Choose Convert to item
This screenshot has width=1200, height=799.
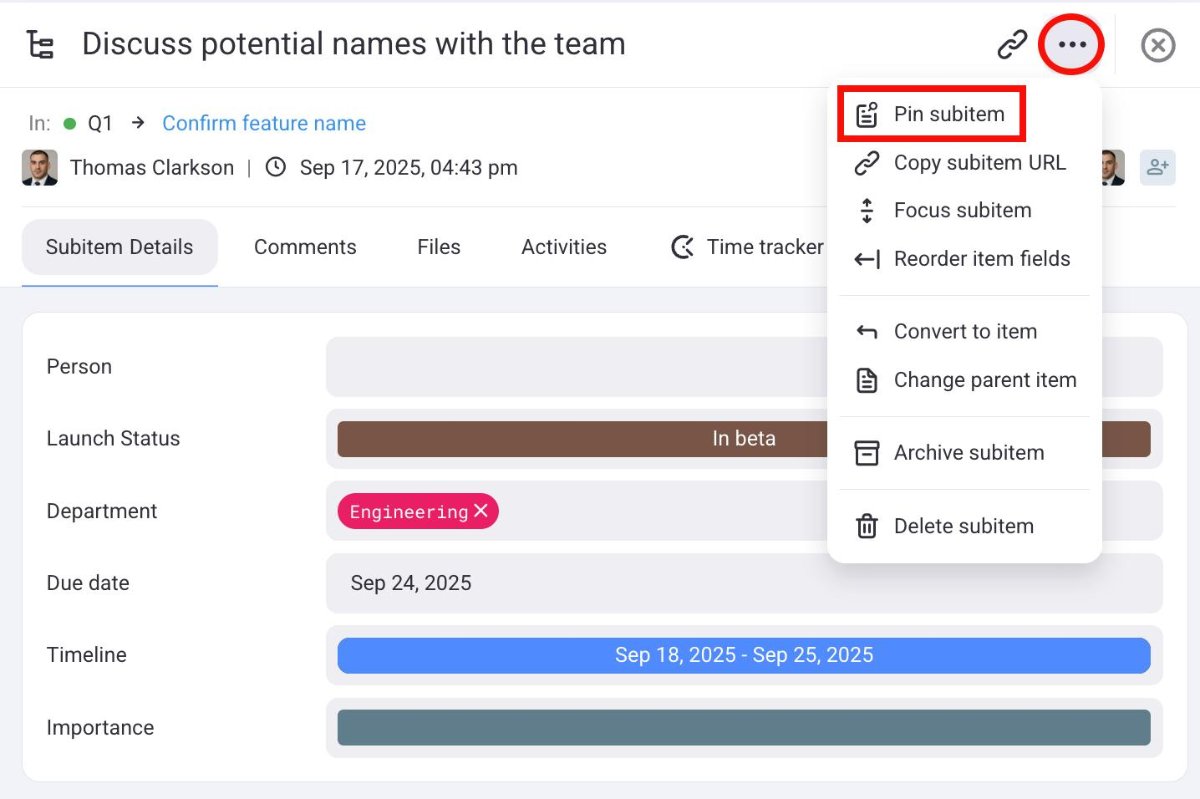pyautogui.click(x=964, y=332)
